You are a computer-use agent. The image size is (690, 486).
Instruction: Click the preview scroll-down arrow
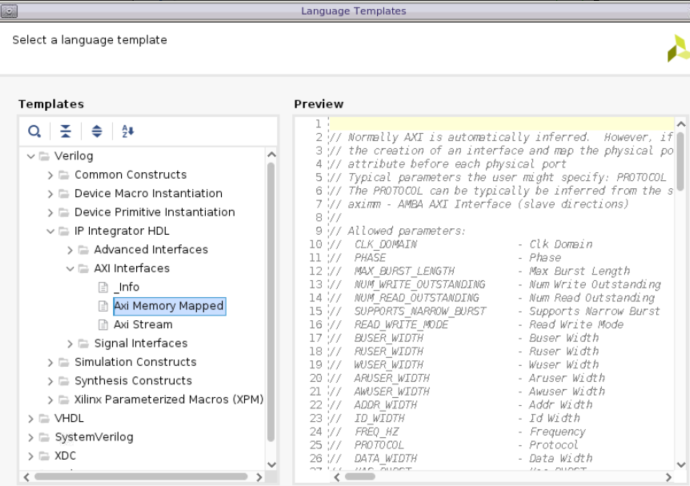681,464
